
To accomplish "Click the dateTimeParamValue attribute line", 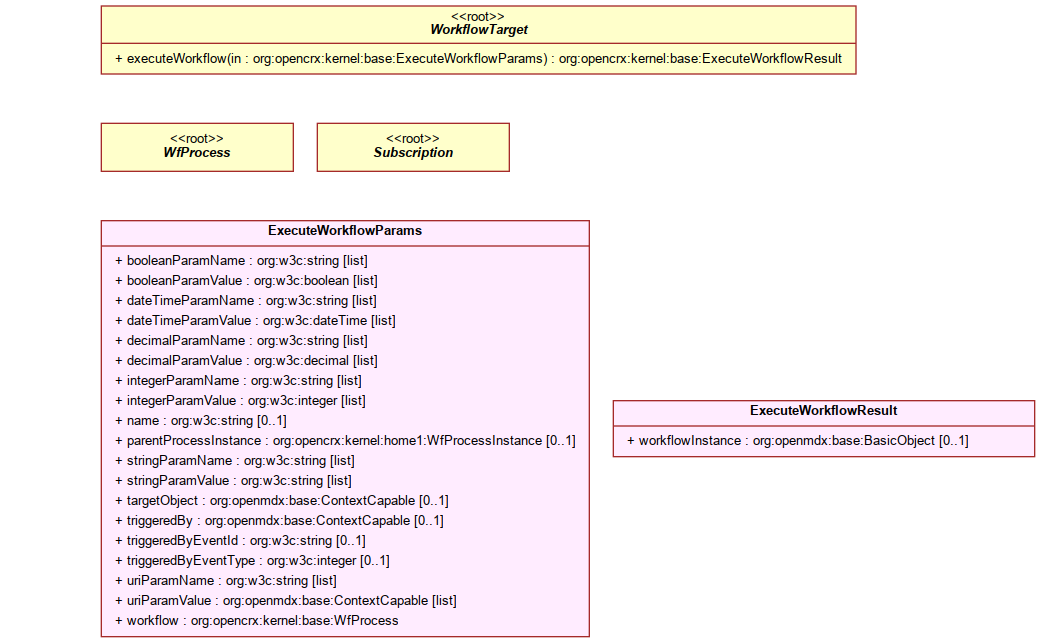I will coord(255,321).
